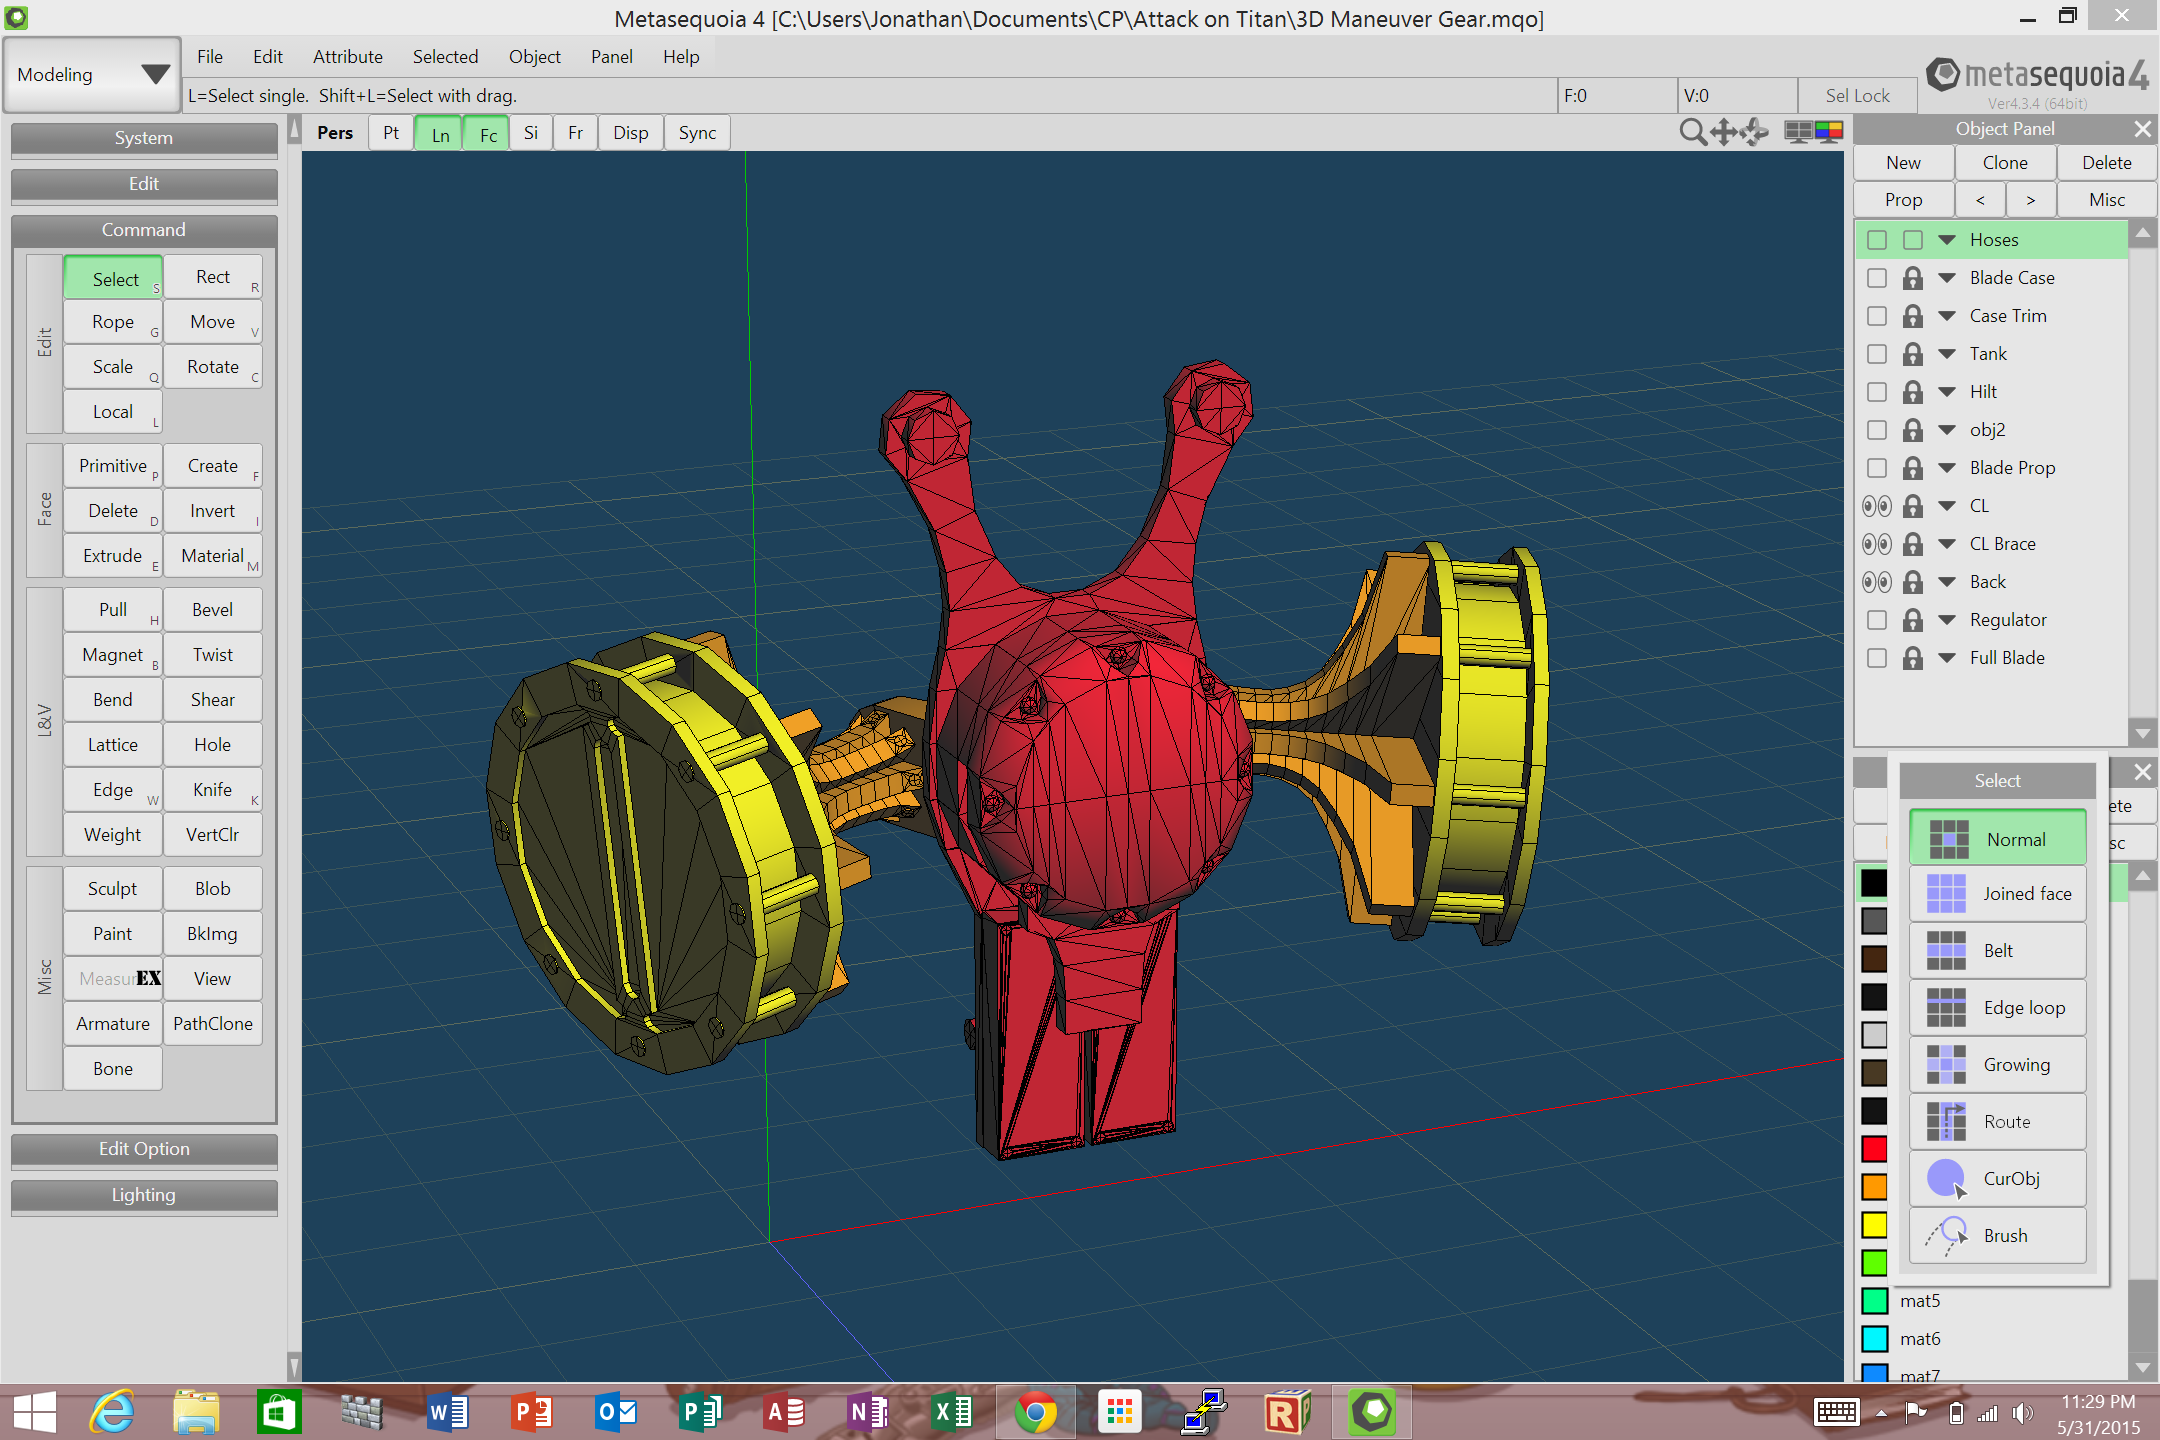Click the Sel Lock button
The width and height of the screenshot is (2160, 1440).
pyautogui.click(x=1857, y=96)
